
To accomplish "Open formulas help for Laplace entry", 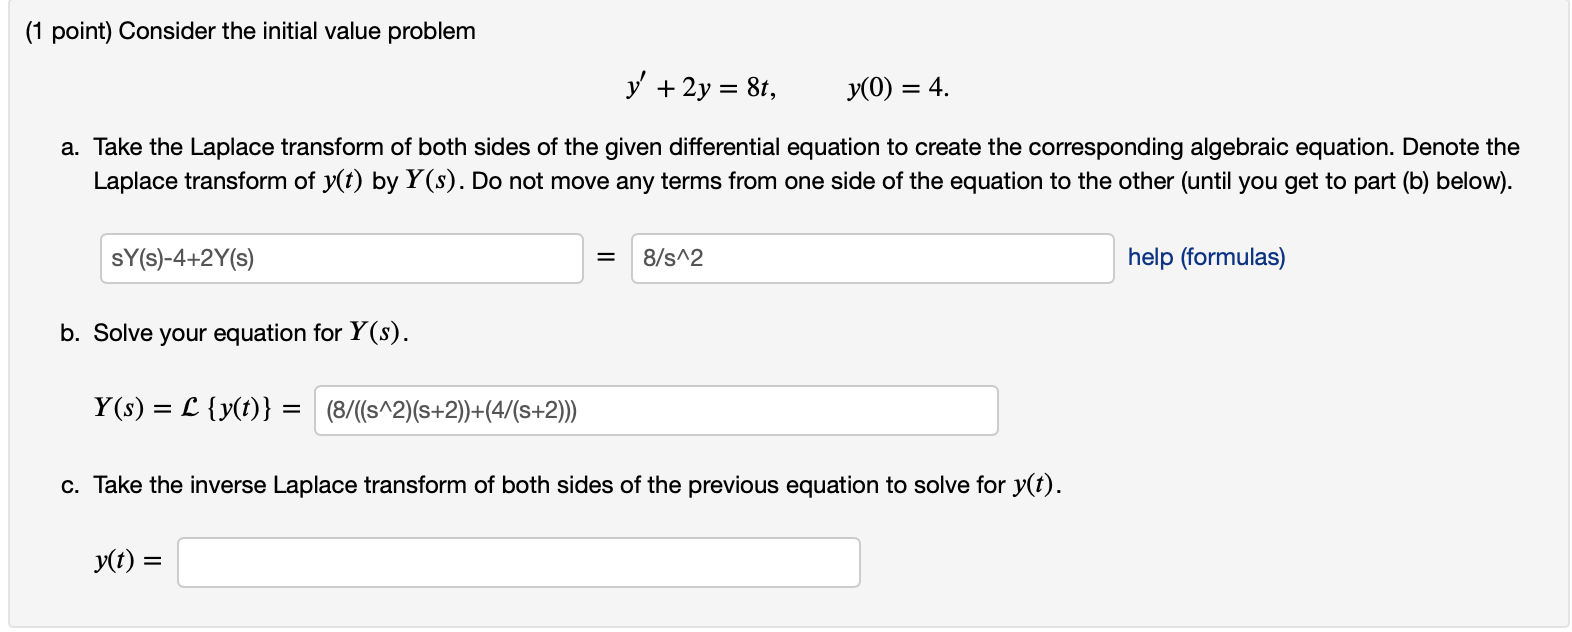I will point(1207,257).
